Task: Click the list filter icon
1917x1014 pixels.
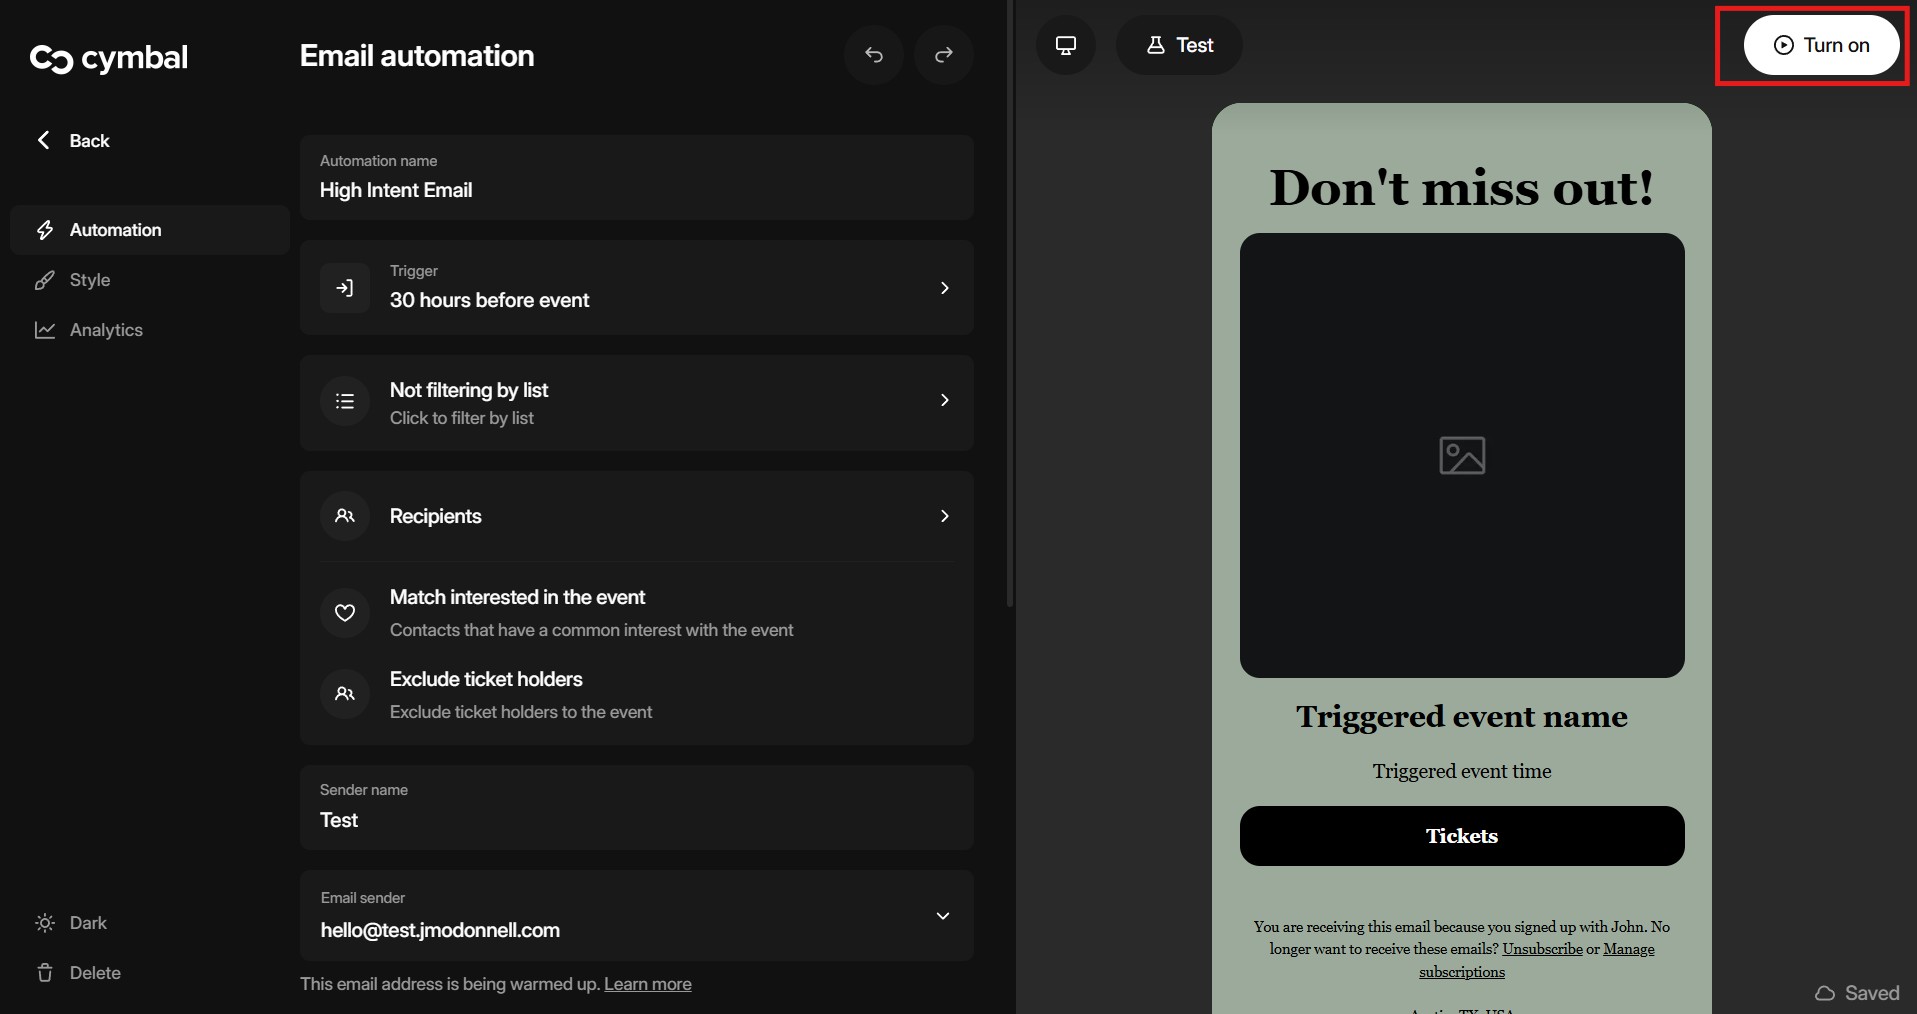Action: [x=345, y=401]
